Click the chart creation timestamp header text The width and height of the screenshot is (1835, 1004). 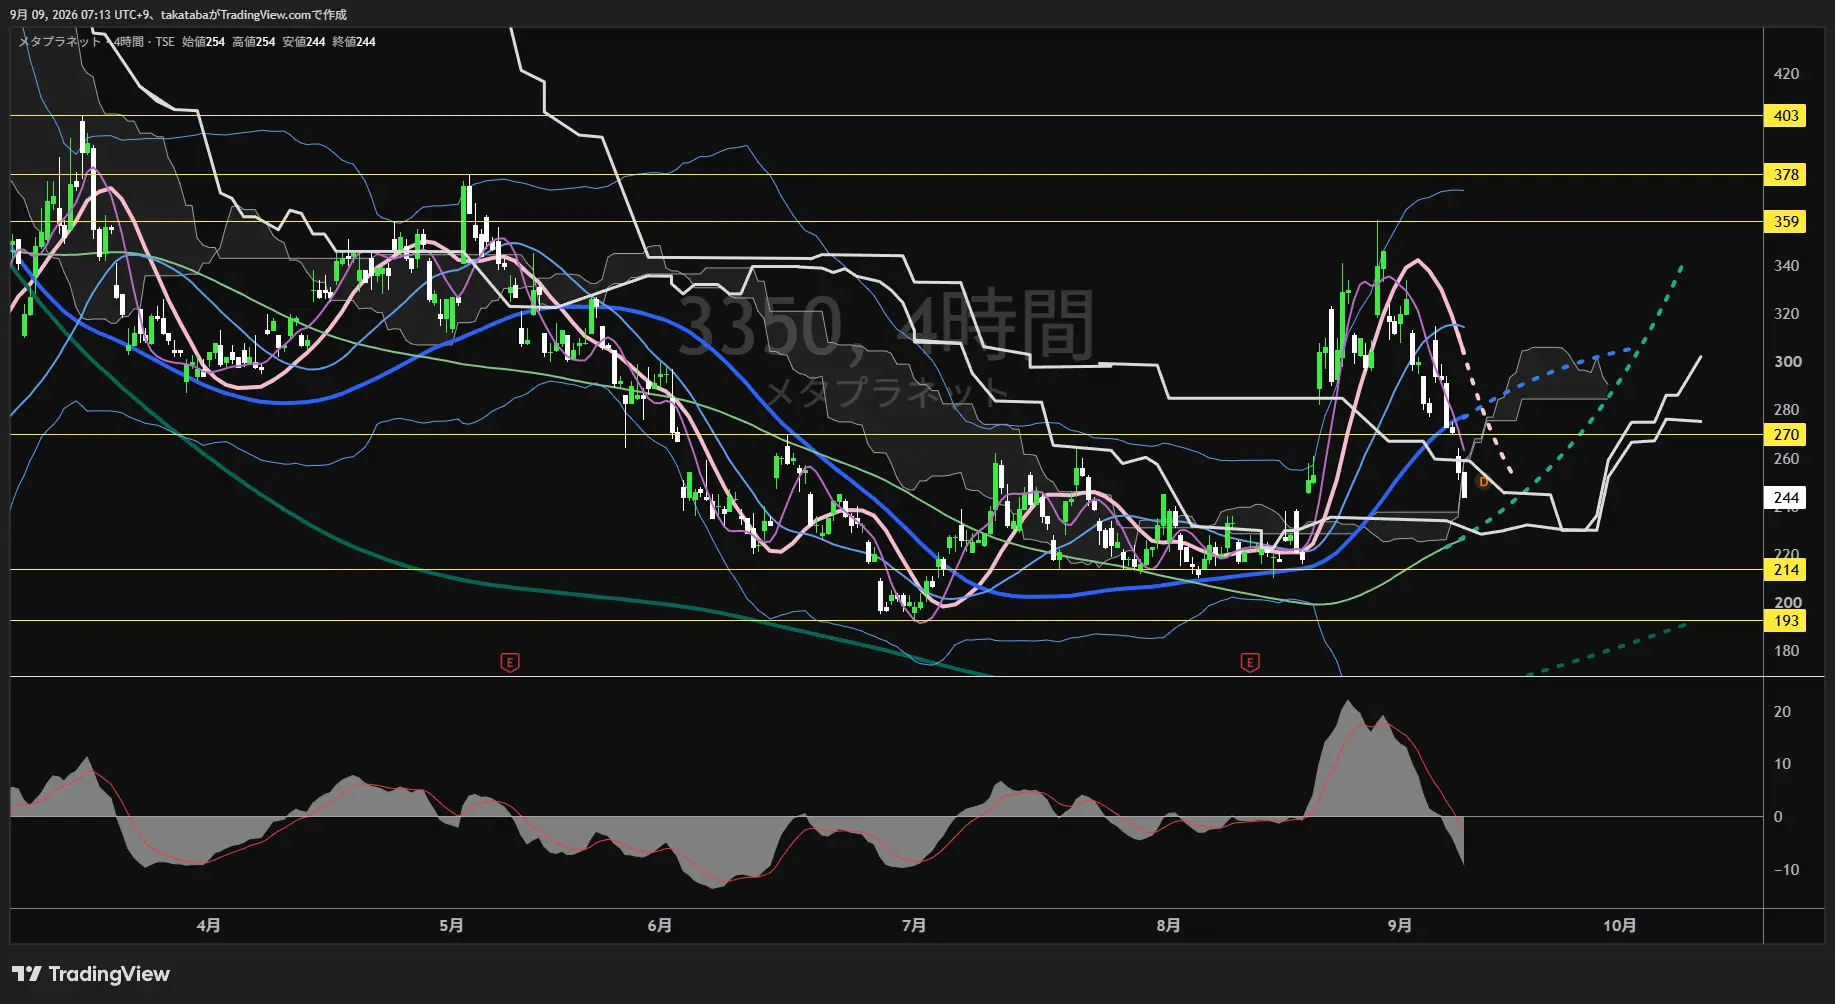pyautogui.click(x=178, y=15)
